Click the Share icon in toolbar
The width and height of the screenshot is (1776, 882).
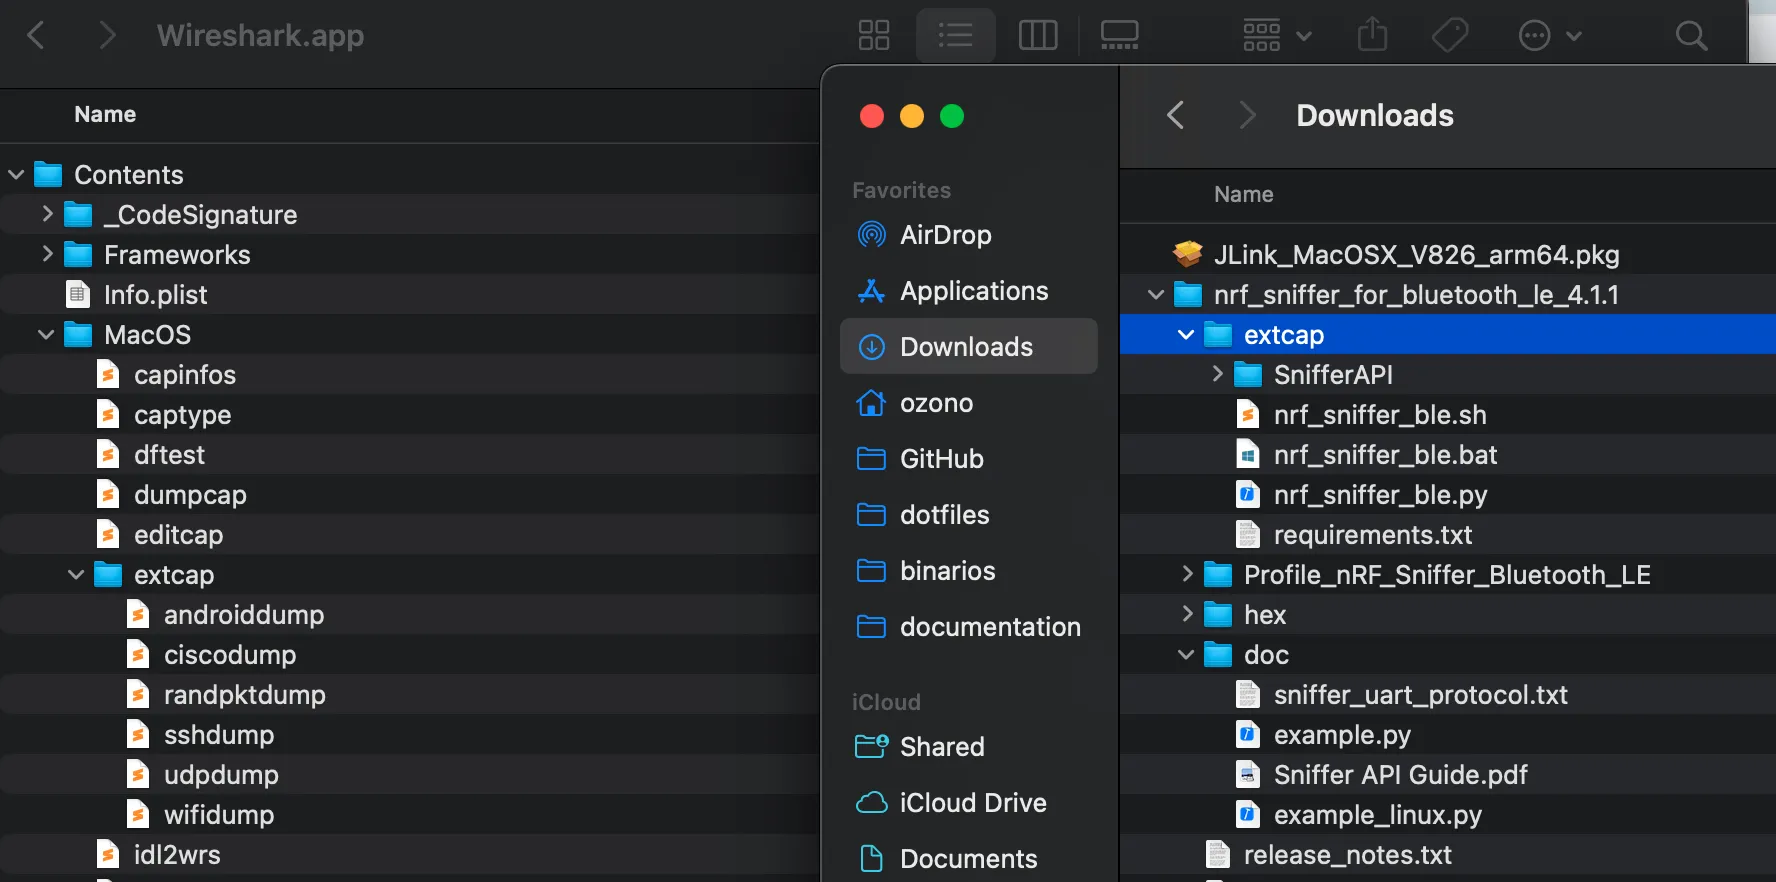pyautogui.click(x=1373, y=36)
